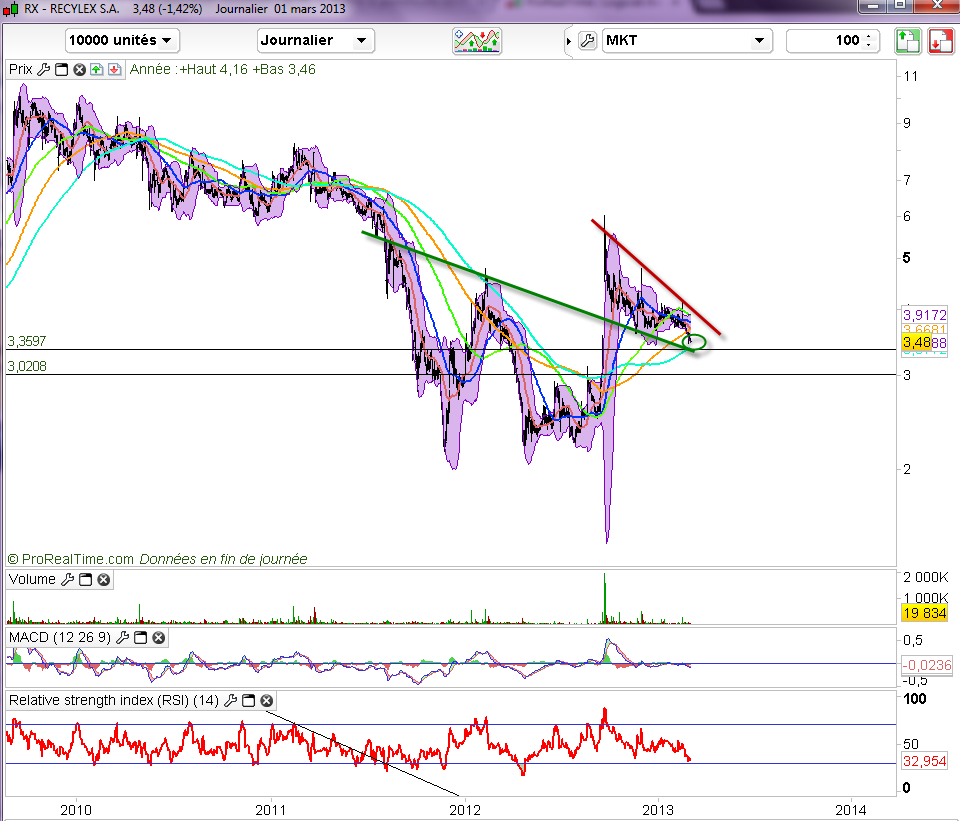
Task: Remove the MACD indicator panel
Action: [158, 637]
